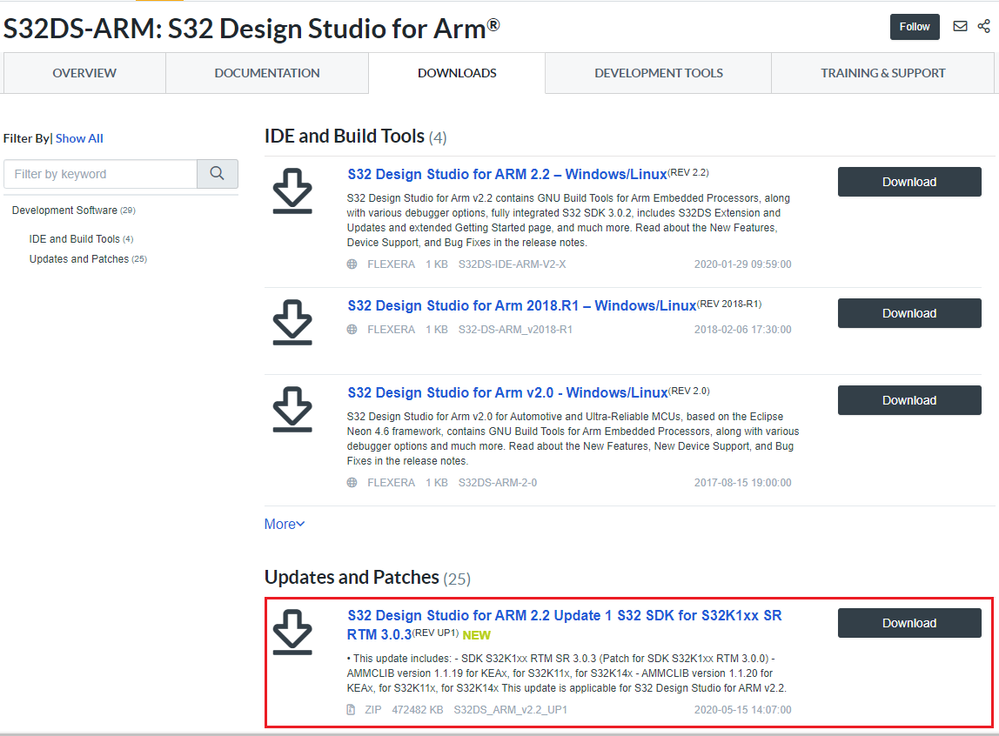Click the Follow button
This screenshot has height=736, width=999.
click(914, 27)
